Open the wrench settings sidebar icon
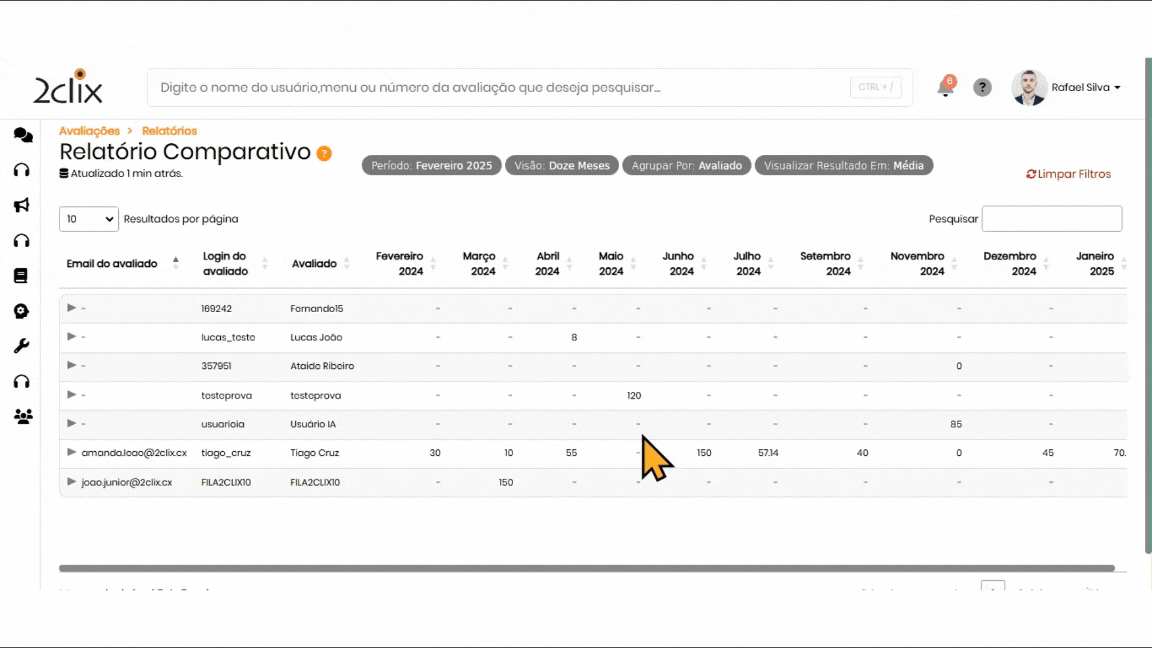Screen dimensions: 1152x648 click(21, 346)
